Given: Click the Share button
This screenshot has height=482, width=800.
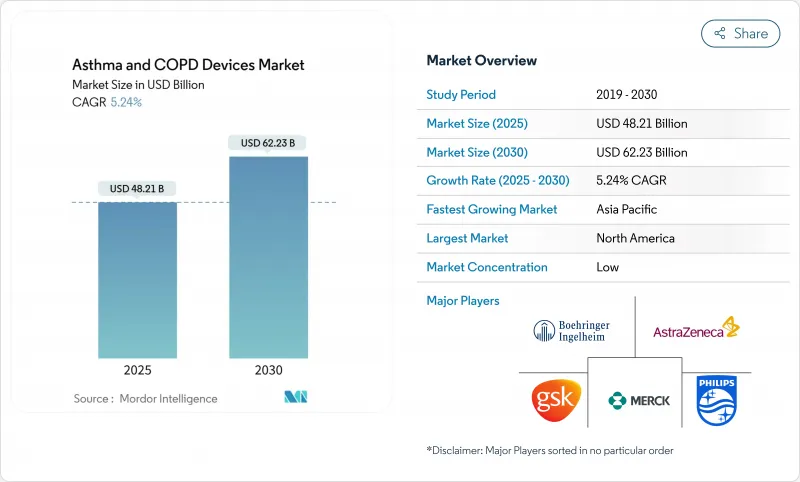Looking at the screenshot, I should [740, 33].
